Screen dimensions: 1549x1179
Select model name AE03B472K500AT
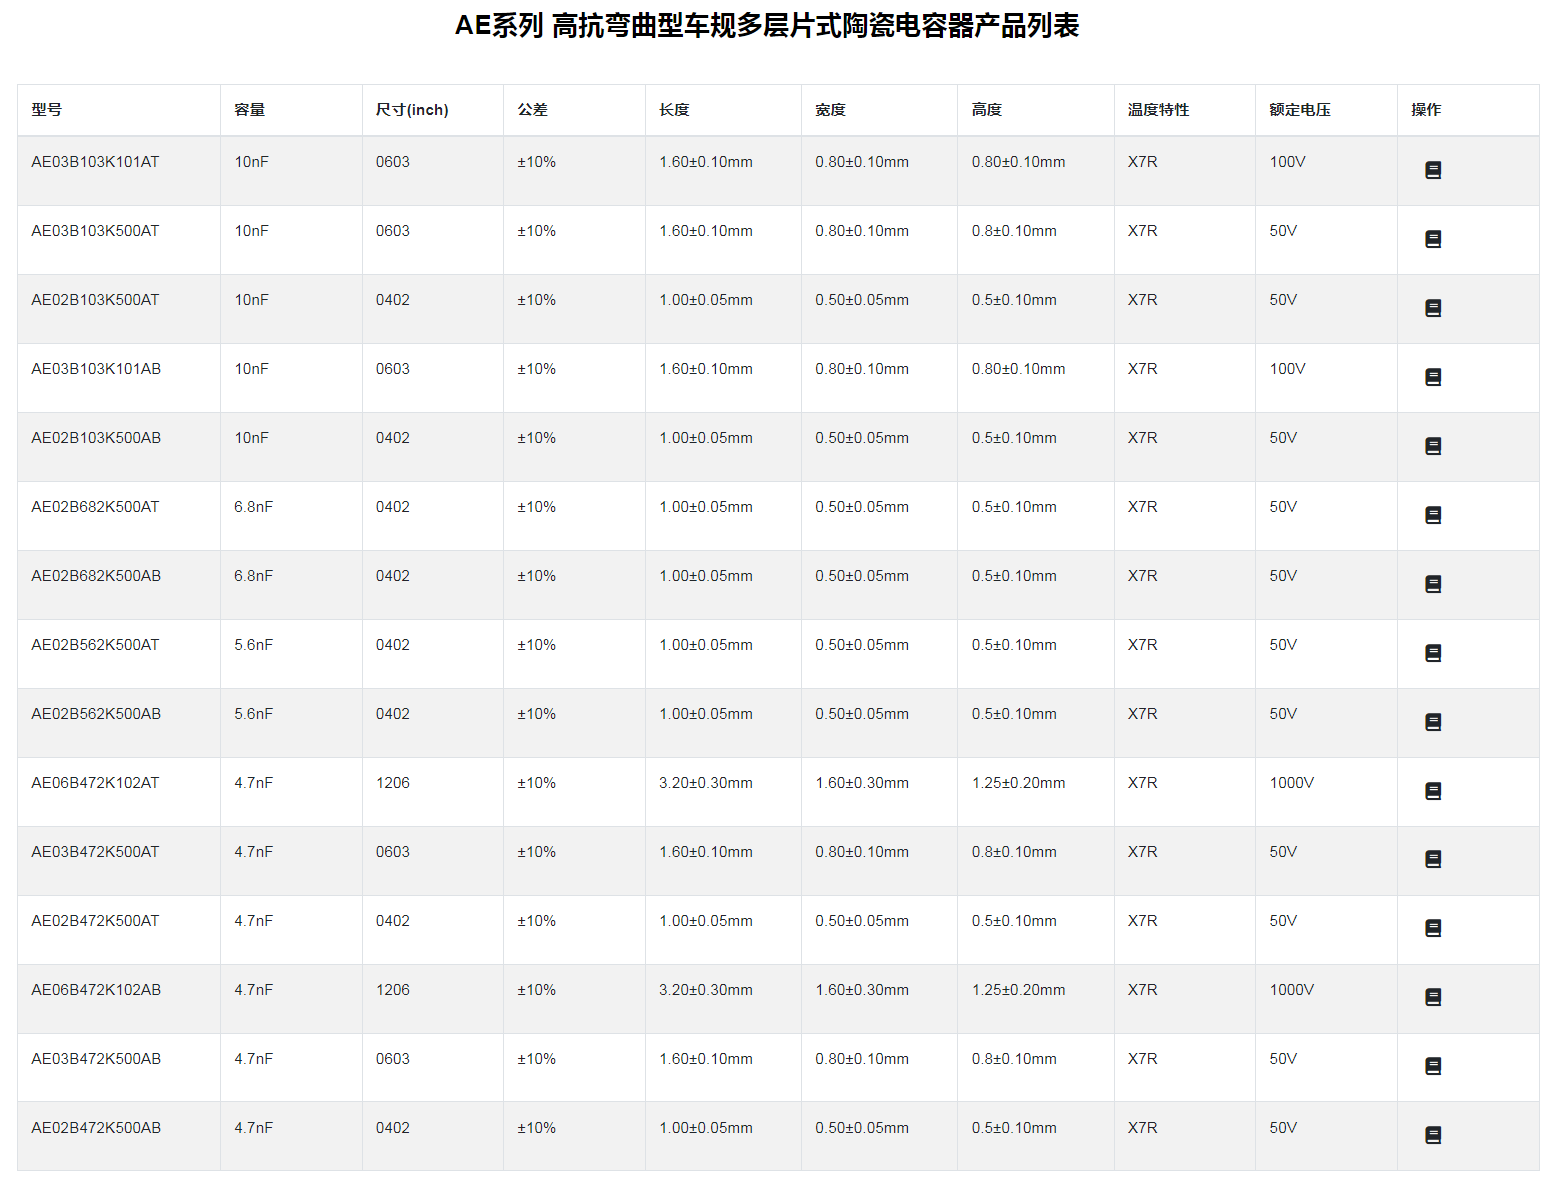[x=95, y=852]
